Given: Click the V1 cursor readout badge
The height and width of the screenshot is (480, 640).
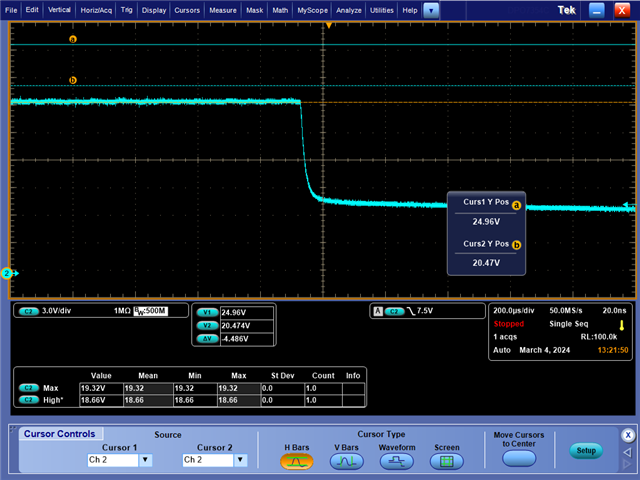Looking at the screenshot, I should (x=207, y=313).
